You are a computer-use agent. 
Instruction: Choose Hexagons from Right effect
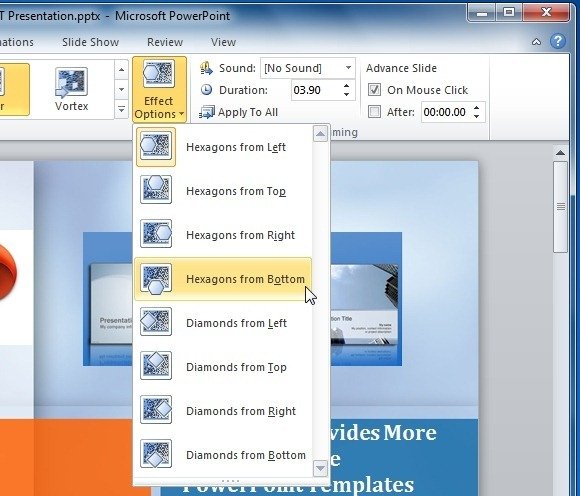tap(223, 235)
